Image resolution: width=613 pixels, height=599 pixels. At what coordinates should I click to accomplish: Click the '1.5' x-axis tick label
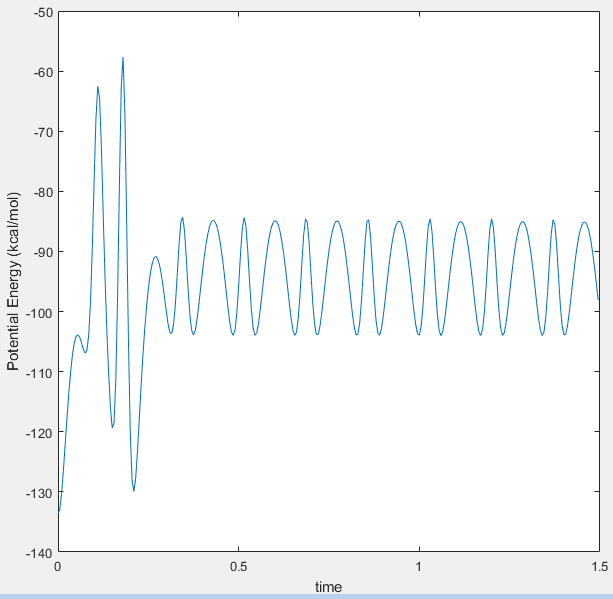click(x=599, y=567)
